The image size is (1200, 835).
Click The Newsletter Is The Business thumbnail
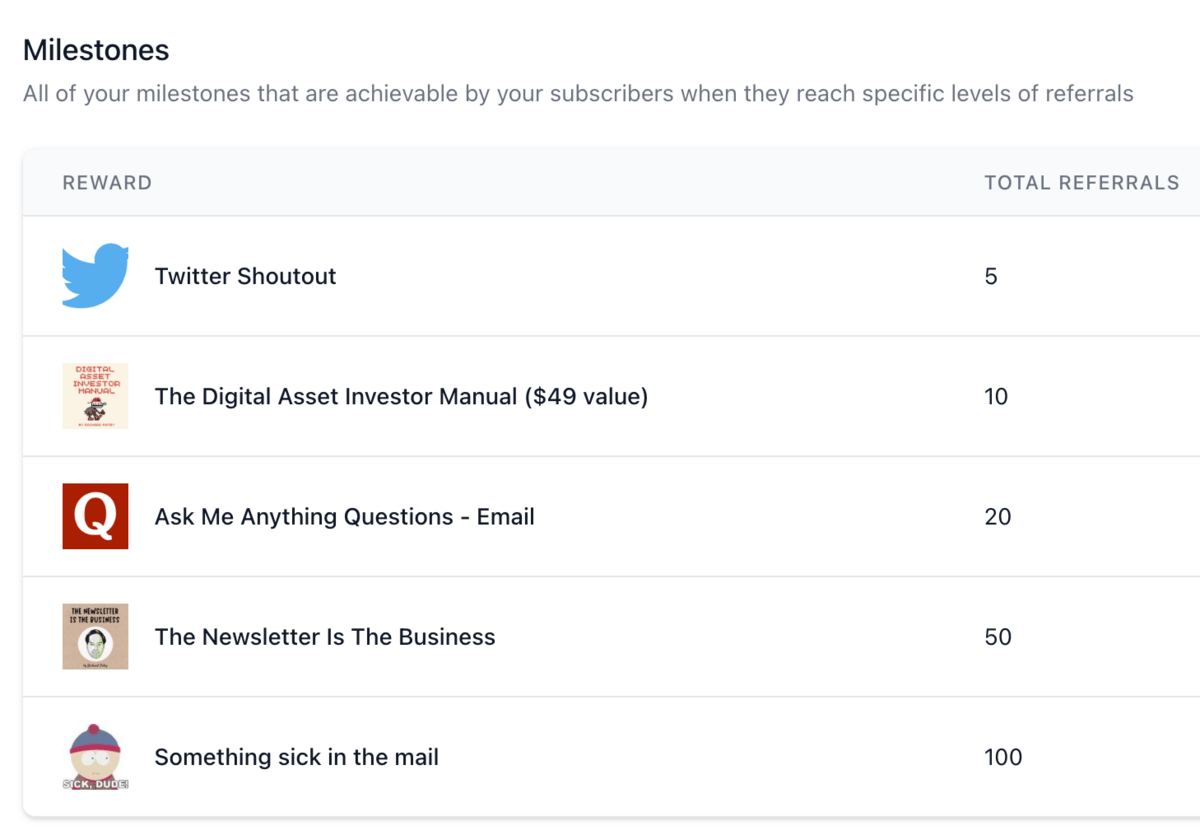click(95, 636)
